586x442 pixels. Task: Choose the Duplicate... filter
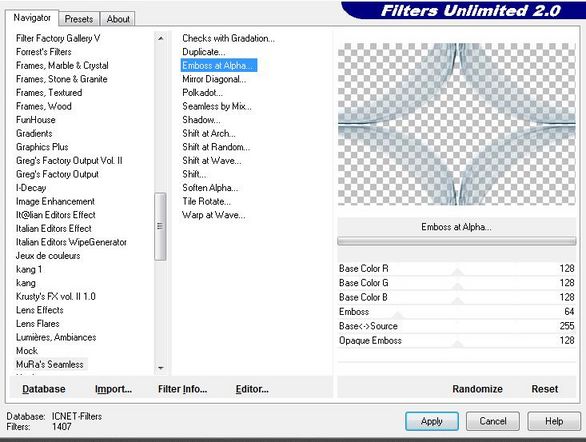click(x=204, y=52)
